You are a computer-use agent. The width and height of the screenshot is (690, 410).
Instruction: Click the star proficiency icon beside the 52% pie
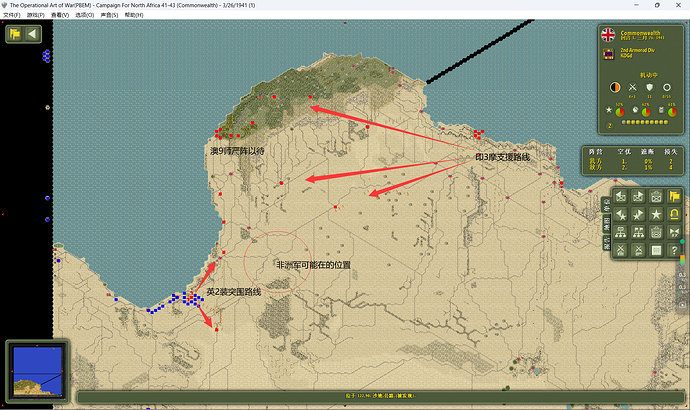609,110
